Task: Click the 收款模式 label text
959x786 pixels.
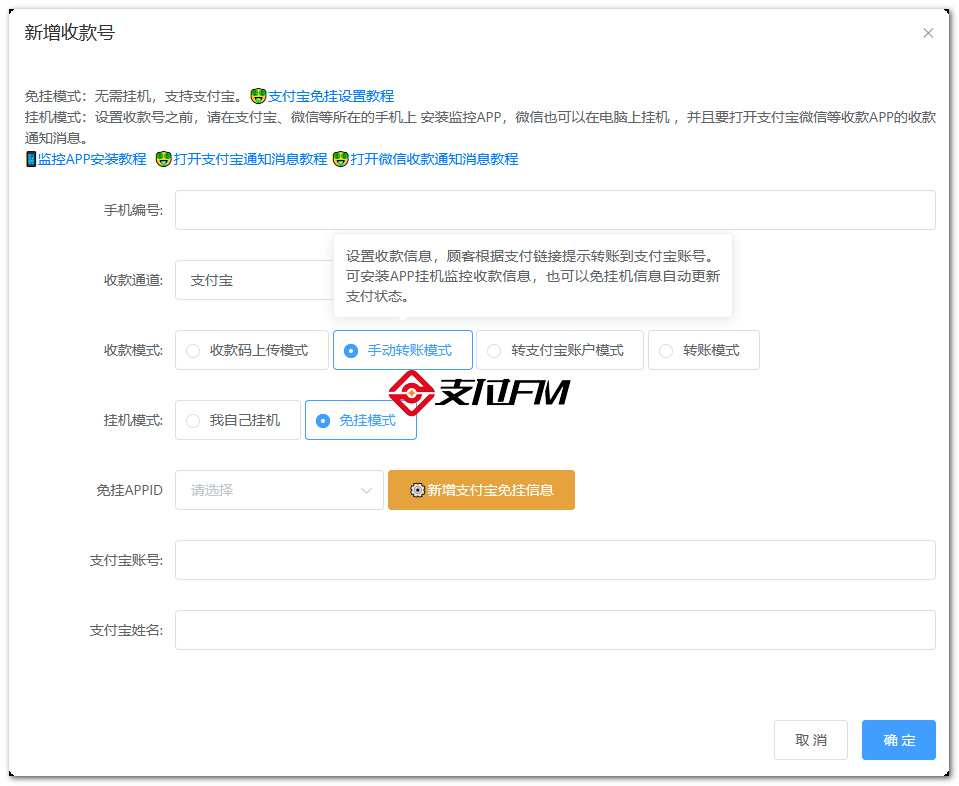Action: [133, 350]
